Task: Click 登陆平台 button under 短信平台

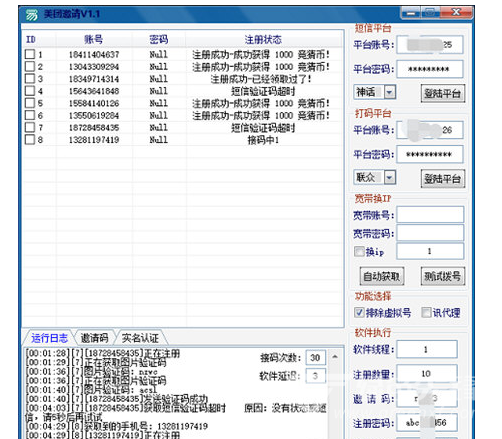Action: coord(443,94)
